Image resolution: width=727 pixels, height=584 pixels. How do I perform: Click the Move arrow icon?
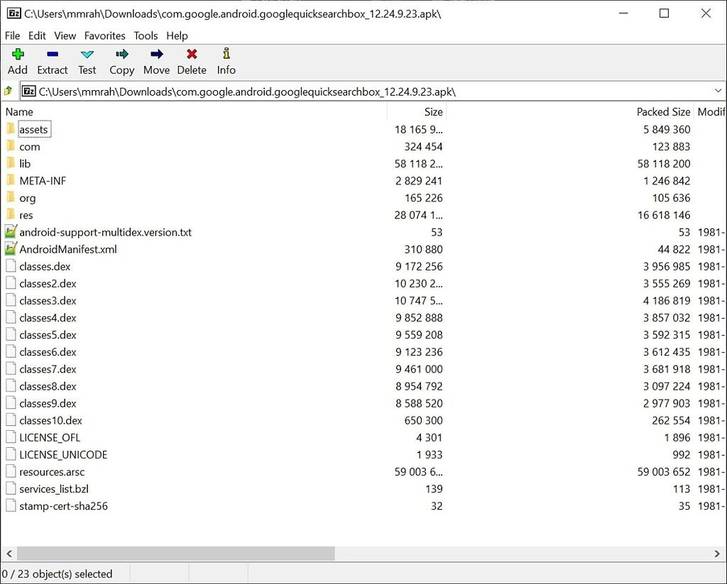[x=157, y=54]
